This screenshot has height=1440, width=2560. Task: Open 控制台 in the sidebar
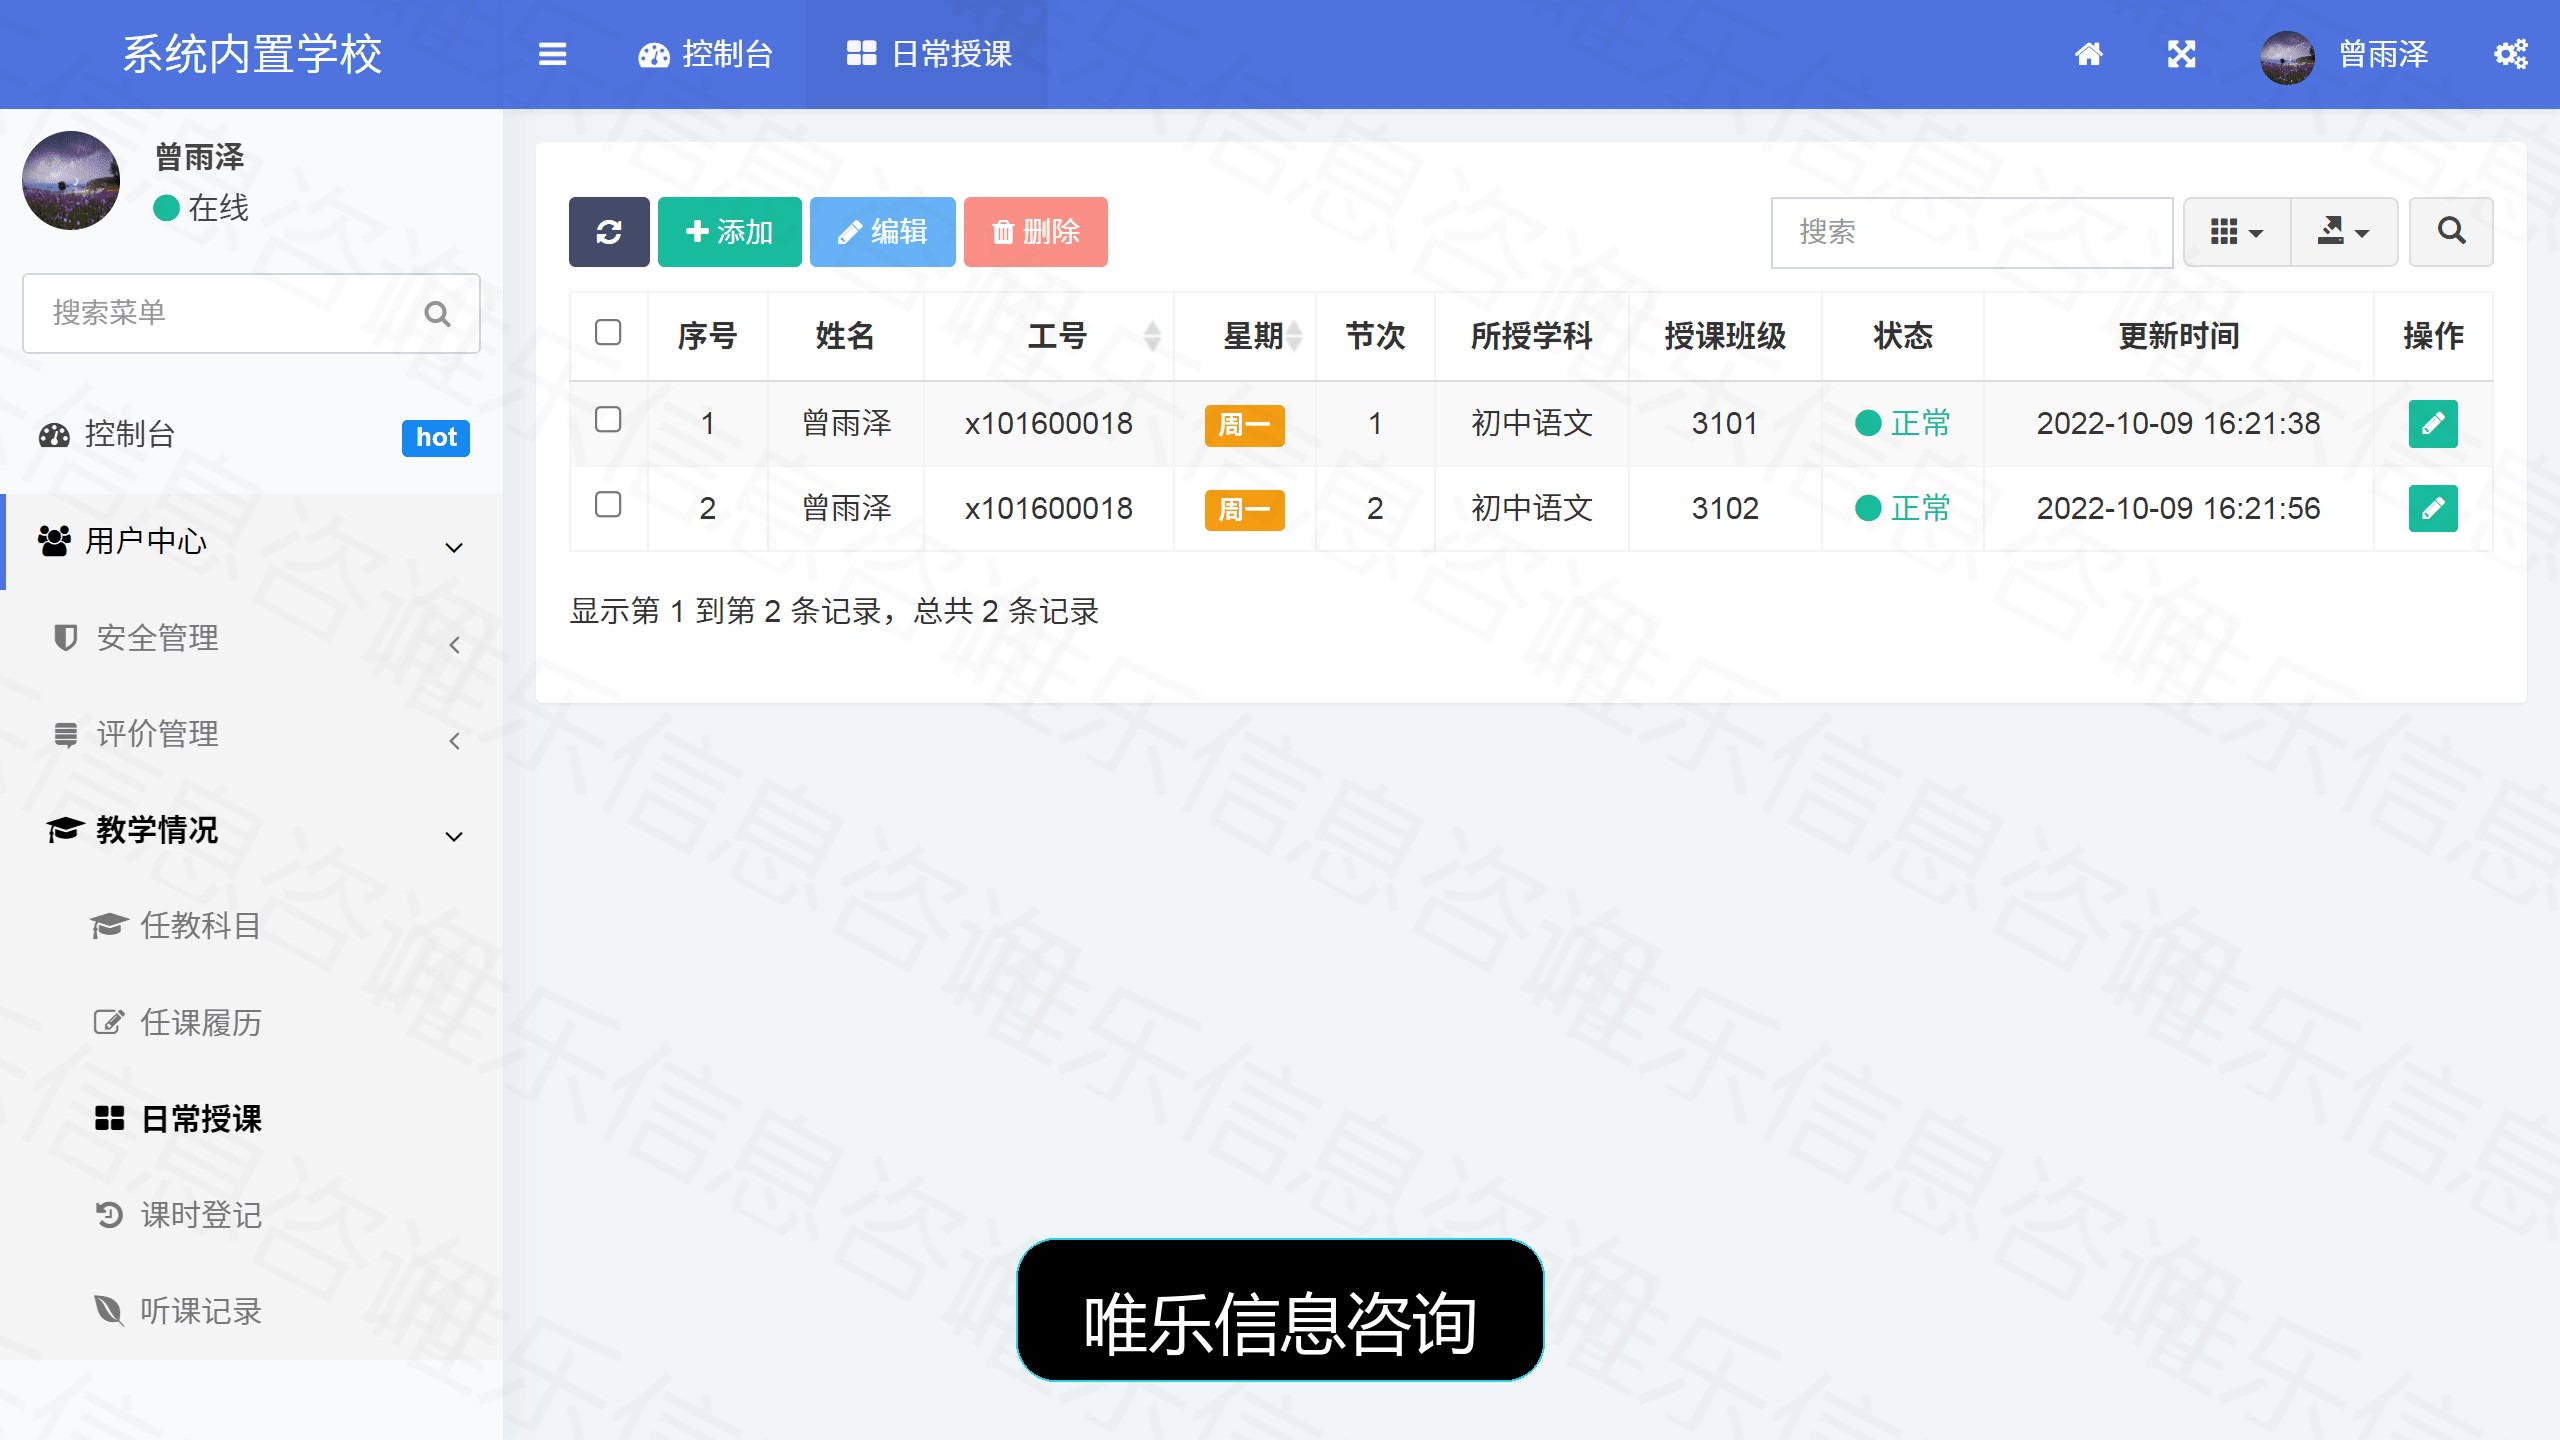pyautogui.click(x=252, y=435)
